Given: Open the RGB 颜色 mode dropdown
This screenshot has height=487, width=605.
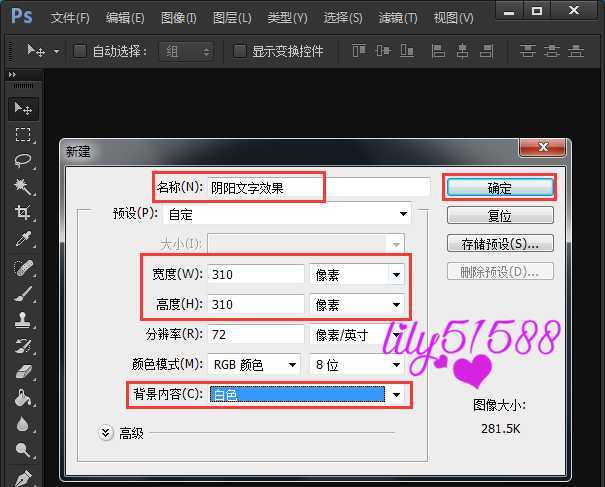Looking at the screenshot, I should click(254, 365).
